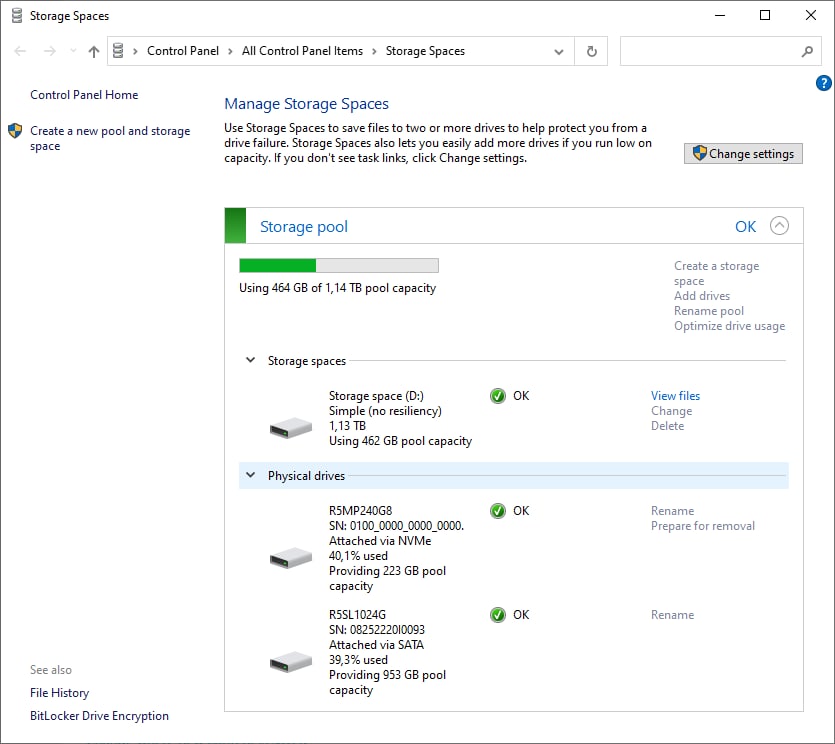
Task: Select Control Panel in the breadcrumb
Action: pos(183,51)
